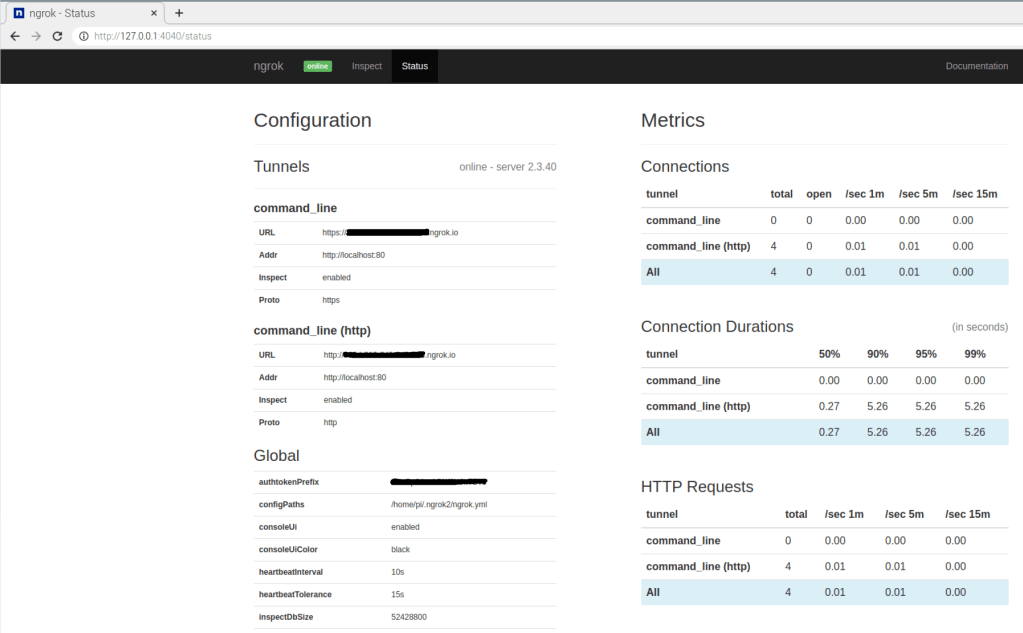This screenshot has width=1023, height=633.
Task: Open the Documentation link
Action: 976,66
